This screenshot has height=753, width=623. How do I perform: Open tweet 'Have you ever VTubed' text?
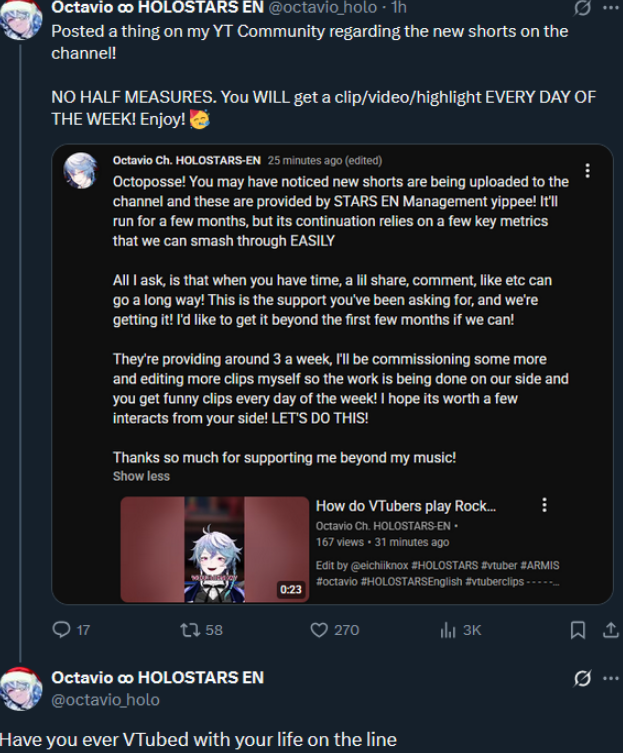(x=198, y=739)
